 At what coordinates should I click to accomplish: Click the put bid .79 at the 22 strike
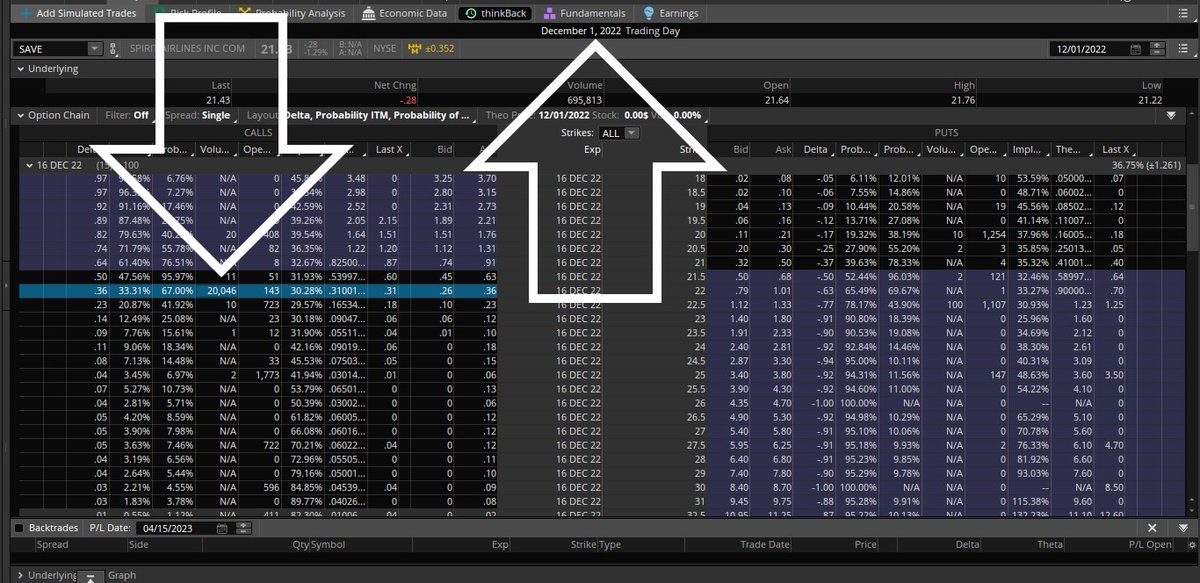(x=741, y=291)
